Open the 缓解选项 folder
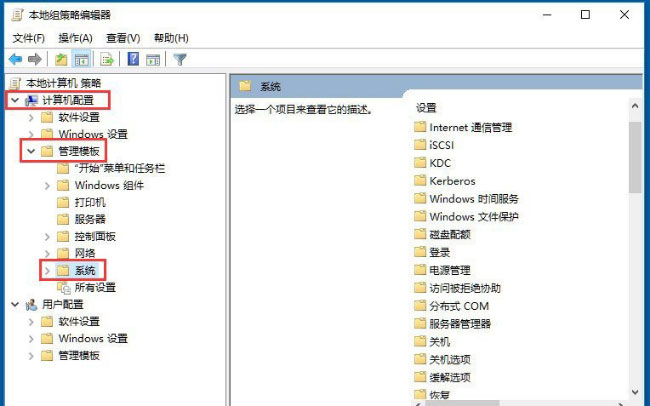The height and width of the screenshot is (406, 650). tap(442, 377)
